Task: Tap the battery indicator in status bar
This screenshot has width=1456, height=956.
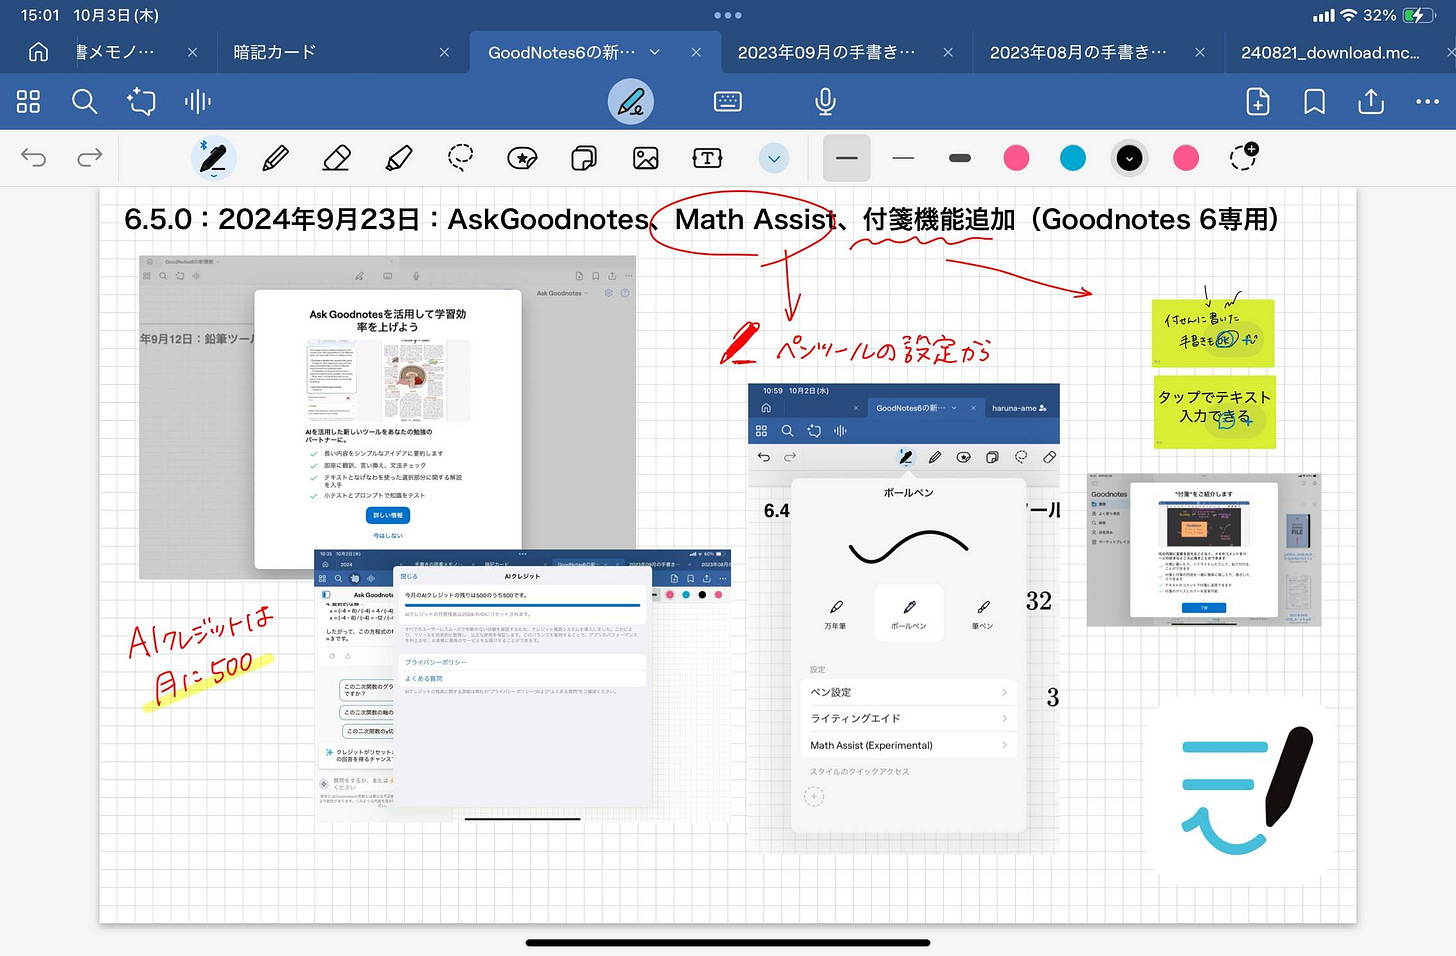Action: (1419, 15)
